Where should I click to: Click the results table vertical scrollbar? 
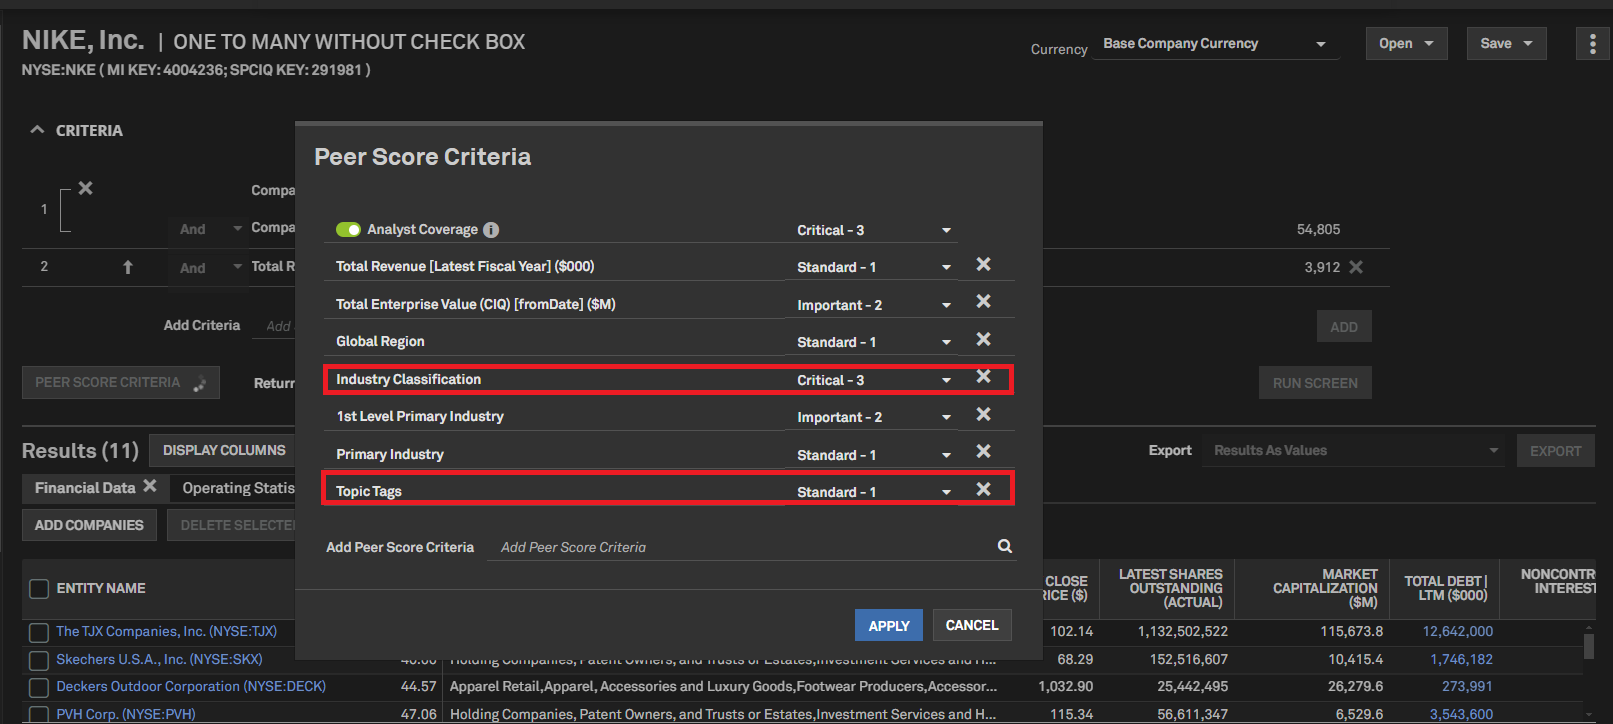(1588, 647)
